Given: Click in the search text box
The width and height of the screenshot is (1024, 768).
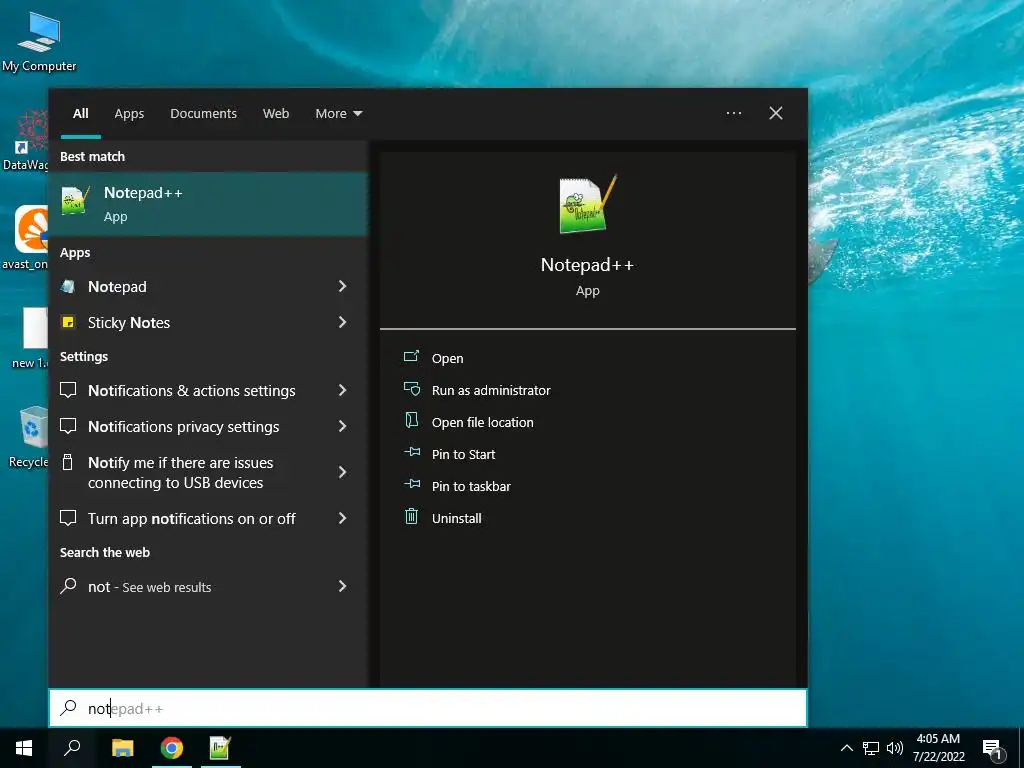Looking at the screenshot, I should (428, 708).
